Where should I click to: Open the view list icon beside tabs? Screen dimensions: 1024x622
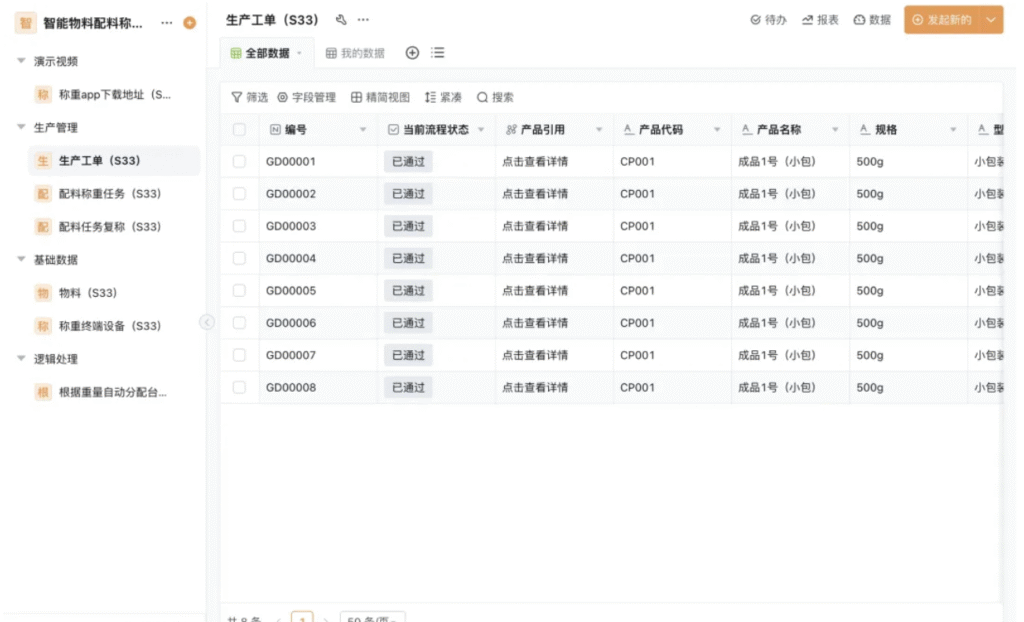[438, 53]
